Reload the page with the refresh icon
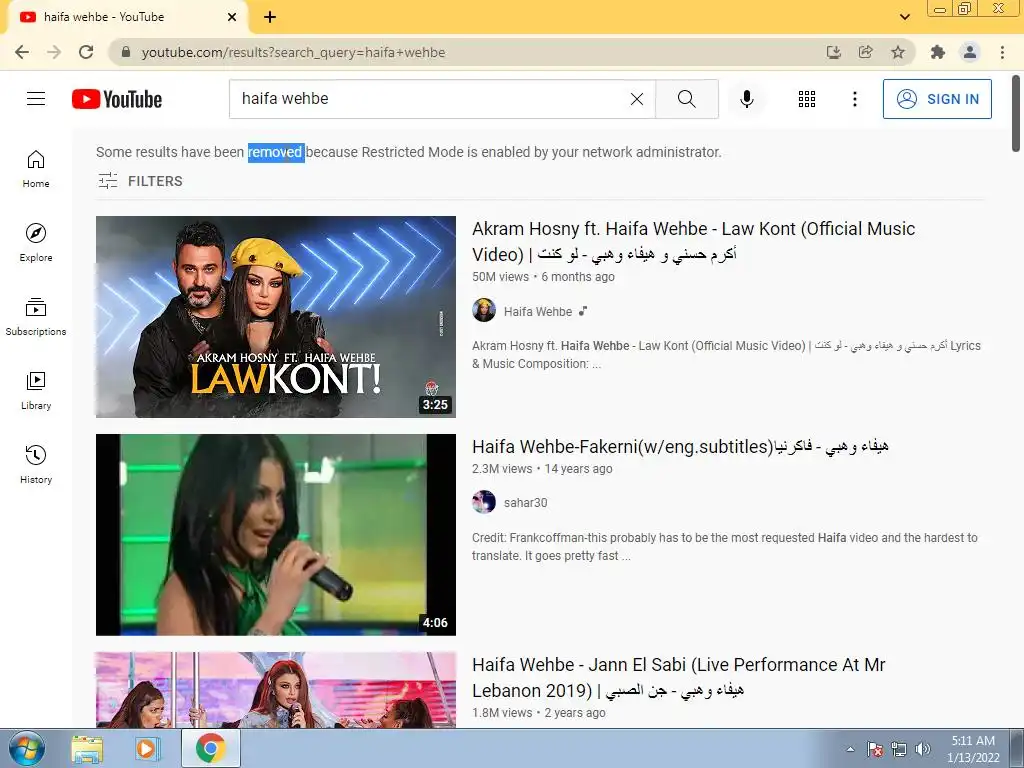1024x768 pixels. tap(86, 52)
